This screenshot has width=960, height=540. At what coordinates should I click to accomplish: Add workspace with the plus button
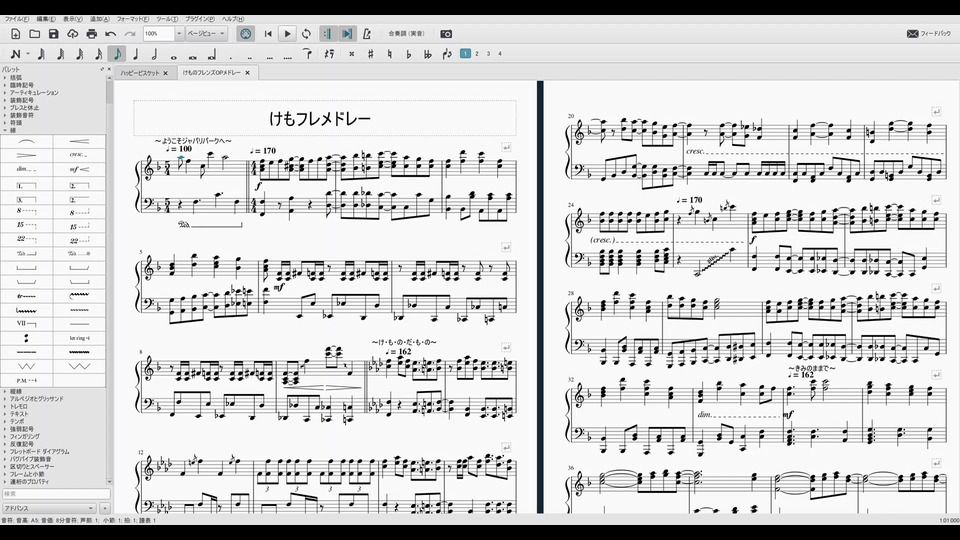coord(105,508)
